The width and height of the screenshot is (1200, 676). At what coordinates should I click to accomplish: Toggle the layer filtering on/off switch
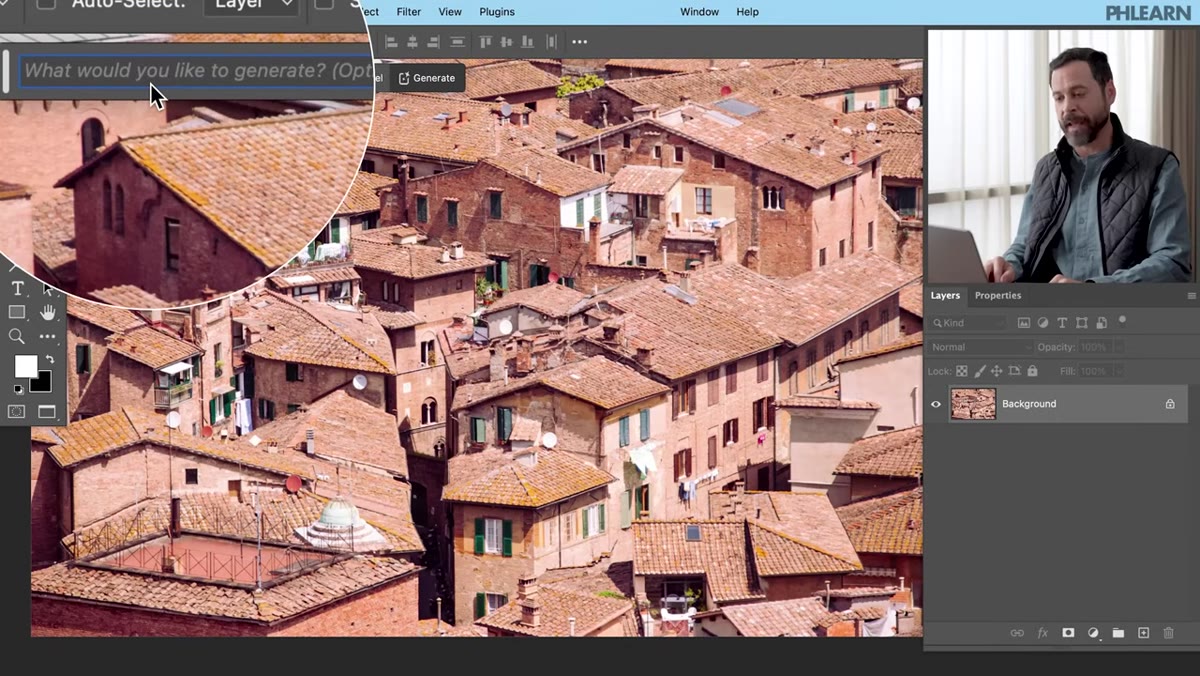(x=1123, y=321)
